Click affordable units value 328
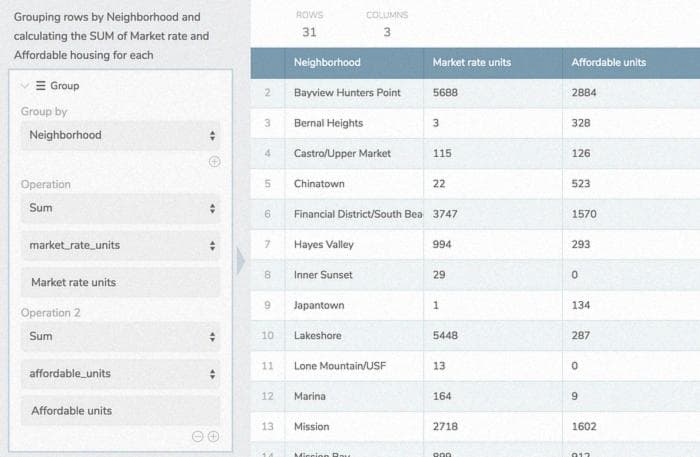Screen dimensions: 700x457 point(581,123)
